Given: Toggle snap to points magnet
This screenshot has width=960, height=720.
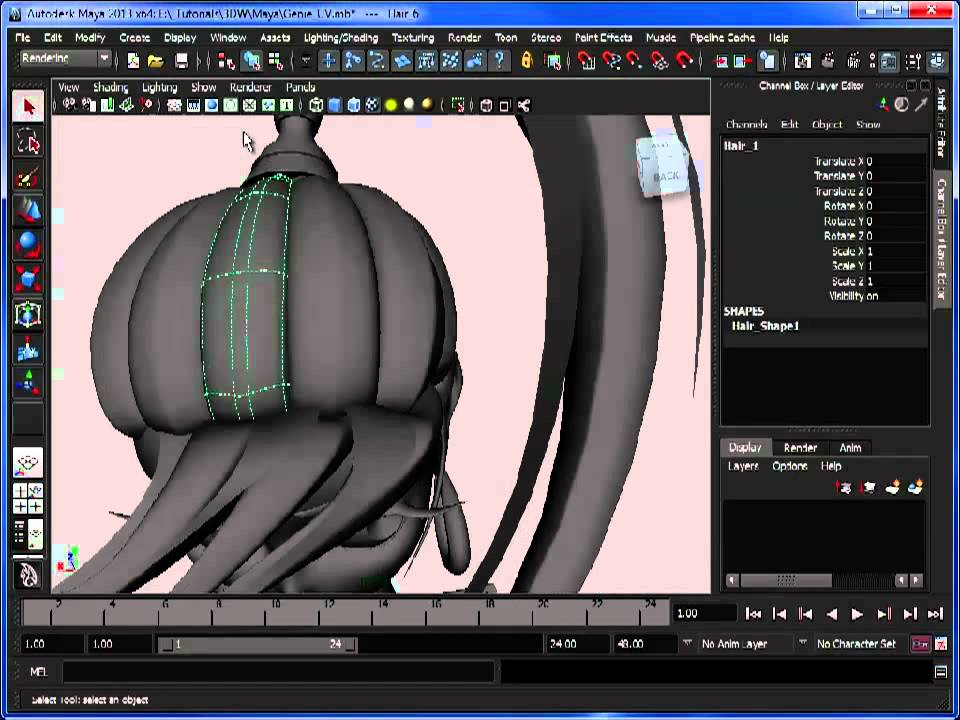Looking at the screenshot, I should [x=635, y=61].
